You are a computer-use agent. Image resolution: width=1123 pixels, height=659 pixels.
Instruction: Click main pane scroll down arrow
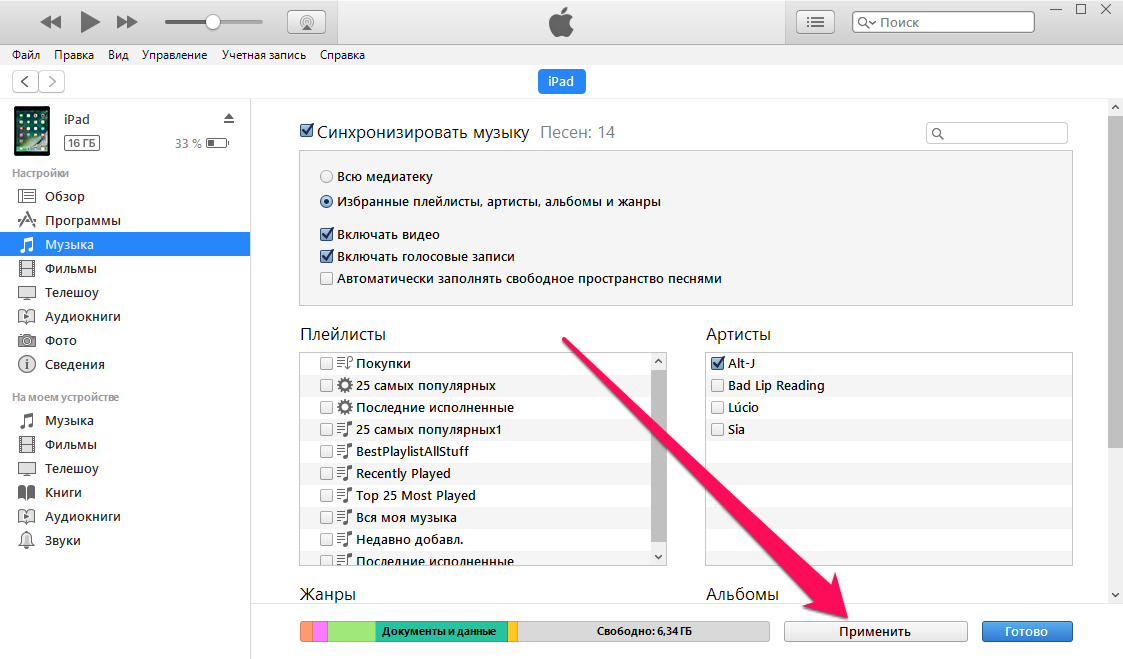click(1115, 595)
